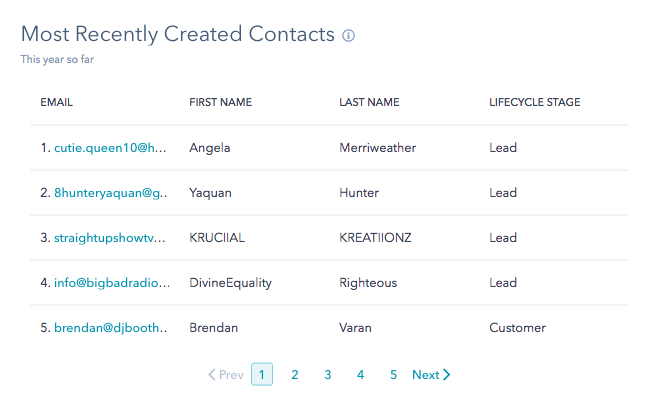Viewport: 657px width, 404px height.
Task: Go to page 5 of contacts
Action: pos(393,374)
